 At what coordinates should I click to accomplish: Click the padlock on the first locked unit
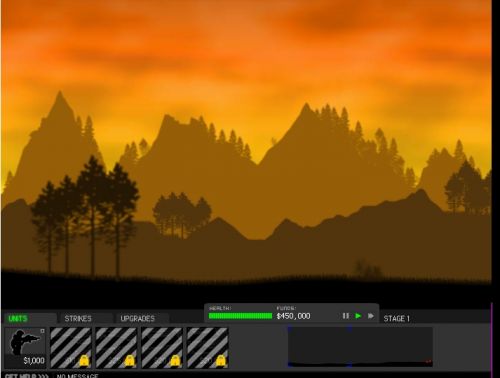pos(84,360)
